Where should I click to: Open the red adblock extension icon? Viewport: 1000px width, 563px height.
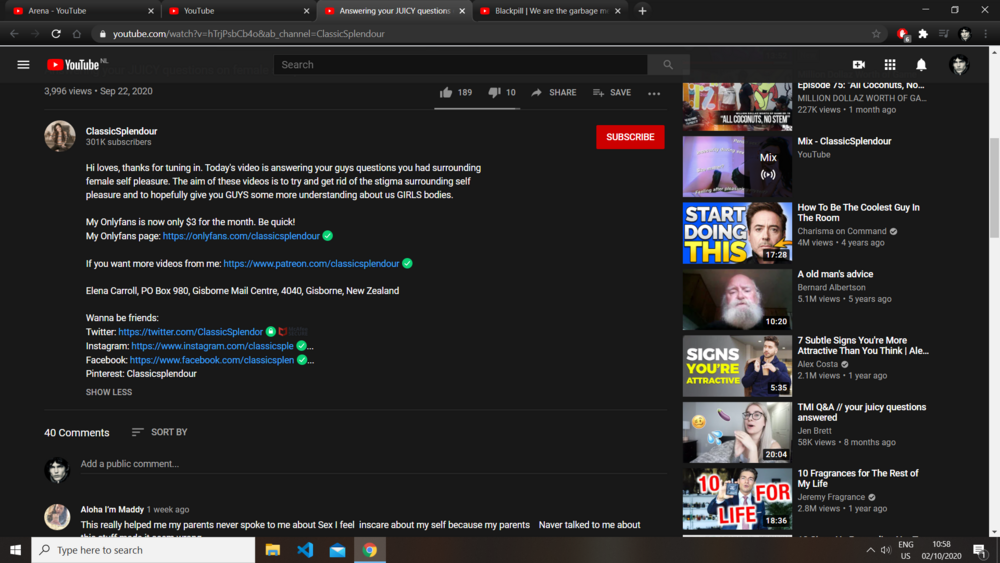coord(902,34)
